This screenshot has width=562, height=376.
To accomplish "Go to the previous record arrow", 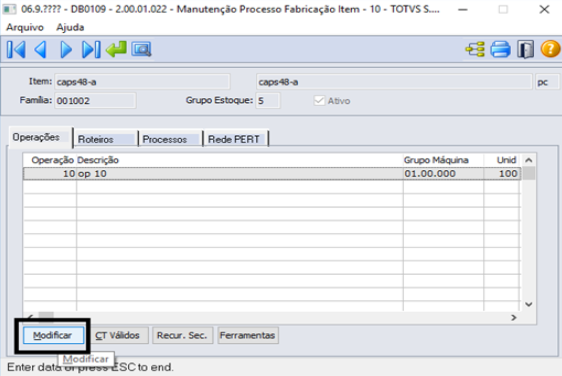I will click(x=41, y=49).
